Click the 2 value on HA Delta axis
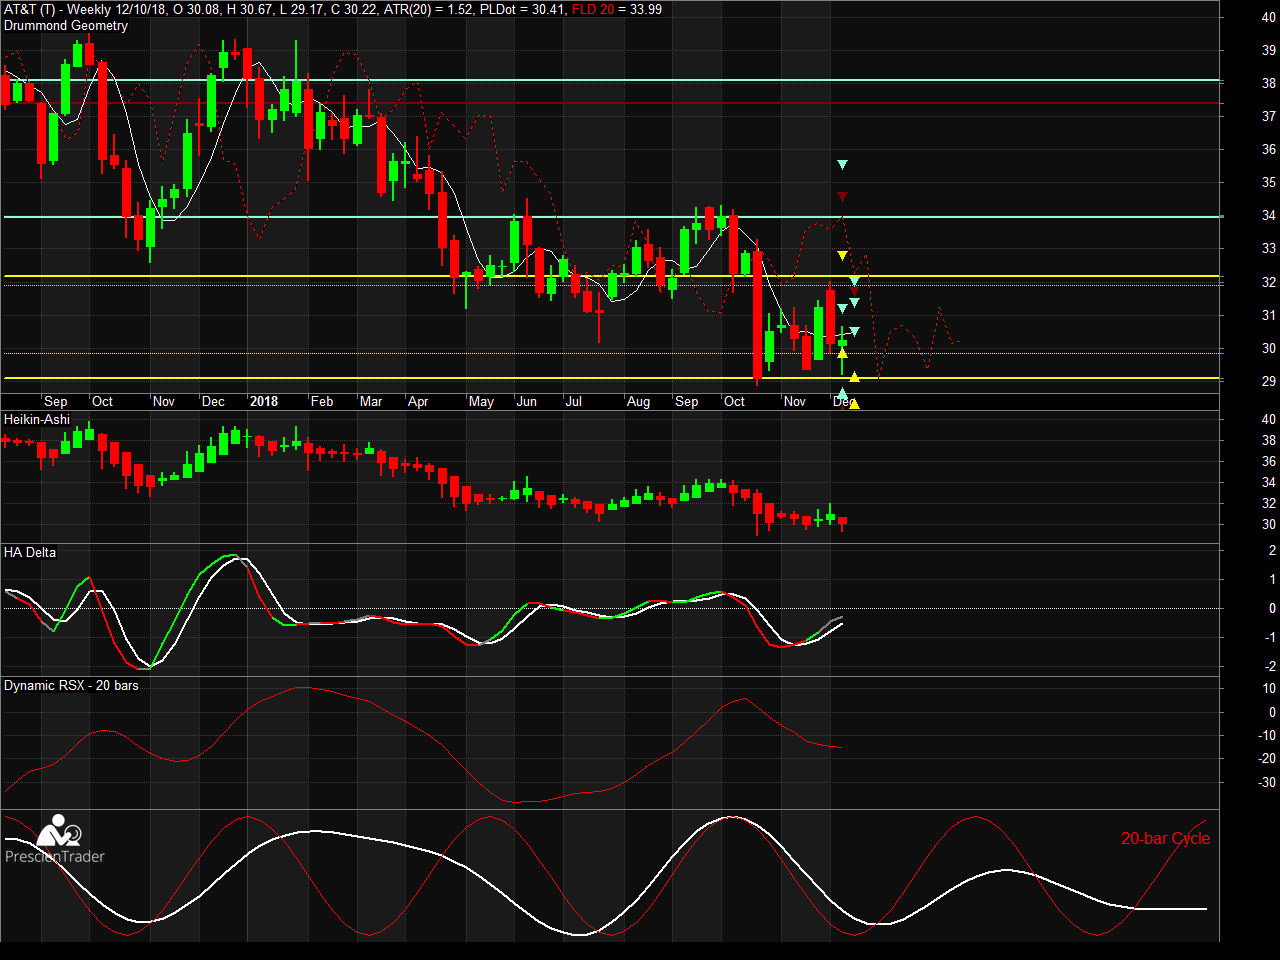This screenshot has height=960, width=1280. tap(1272, 550)
